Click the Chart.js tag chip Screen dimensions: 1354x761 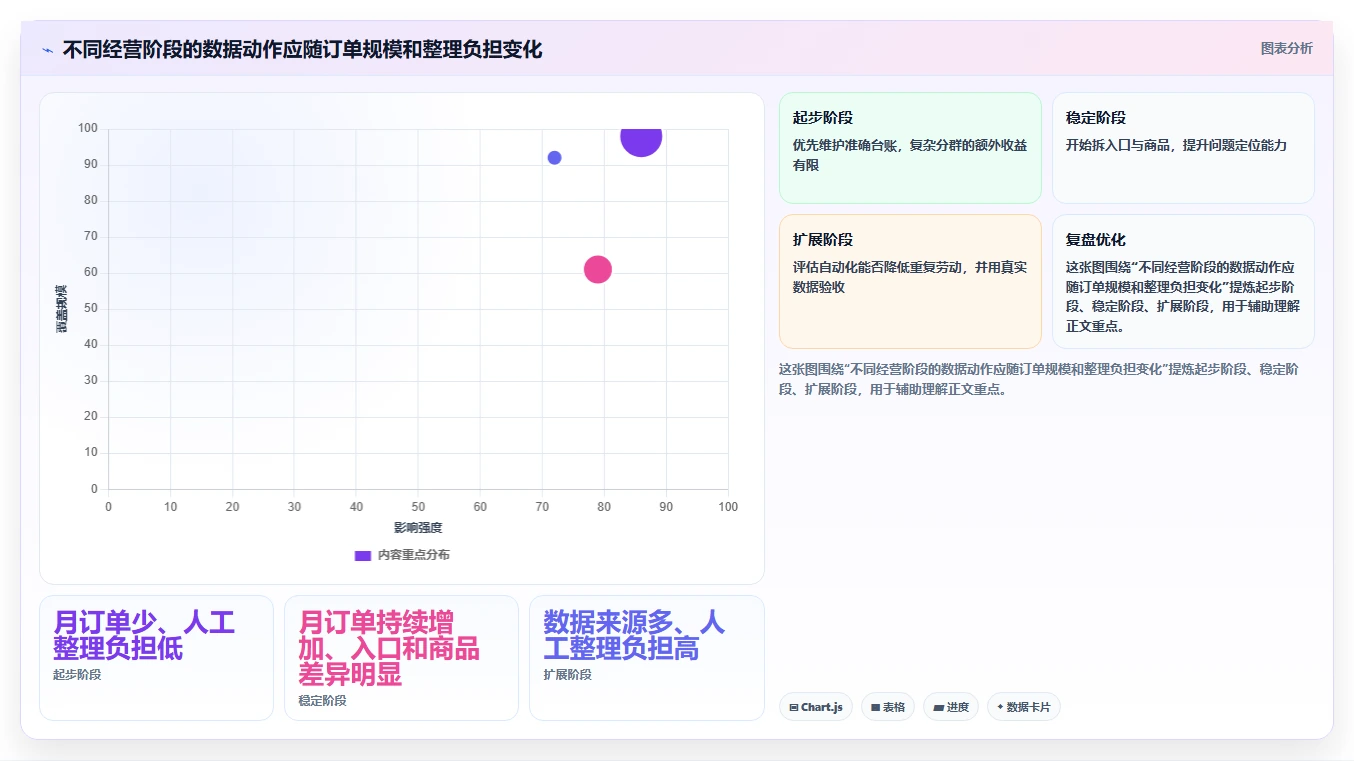point(816,707)
